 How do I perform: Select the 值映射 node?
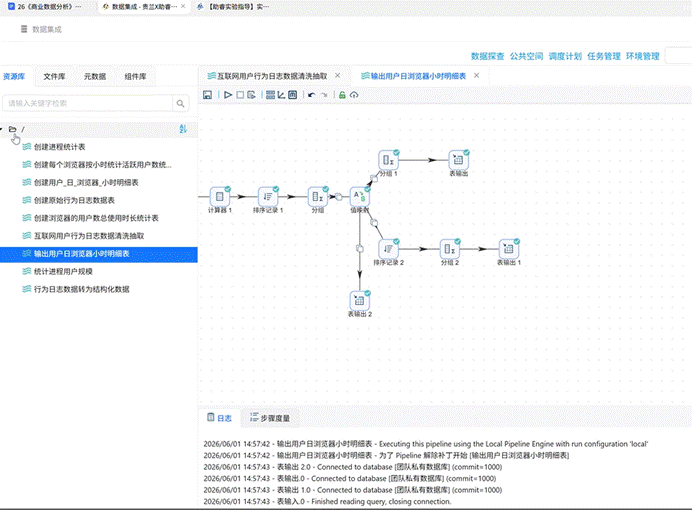pyautogui.click(x=360, y=197)
